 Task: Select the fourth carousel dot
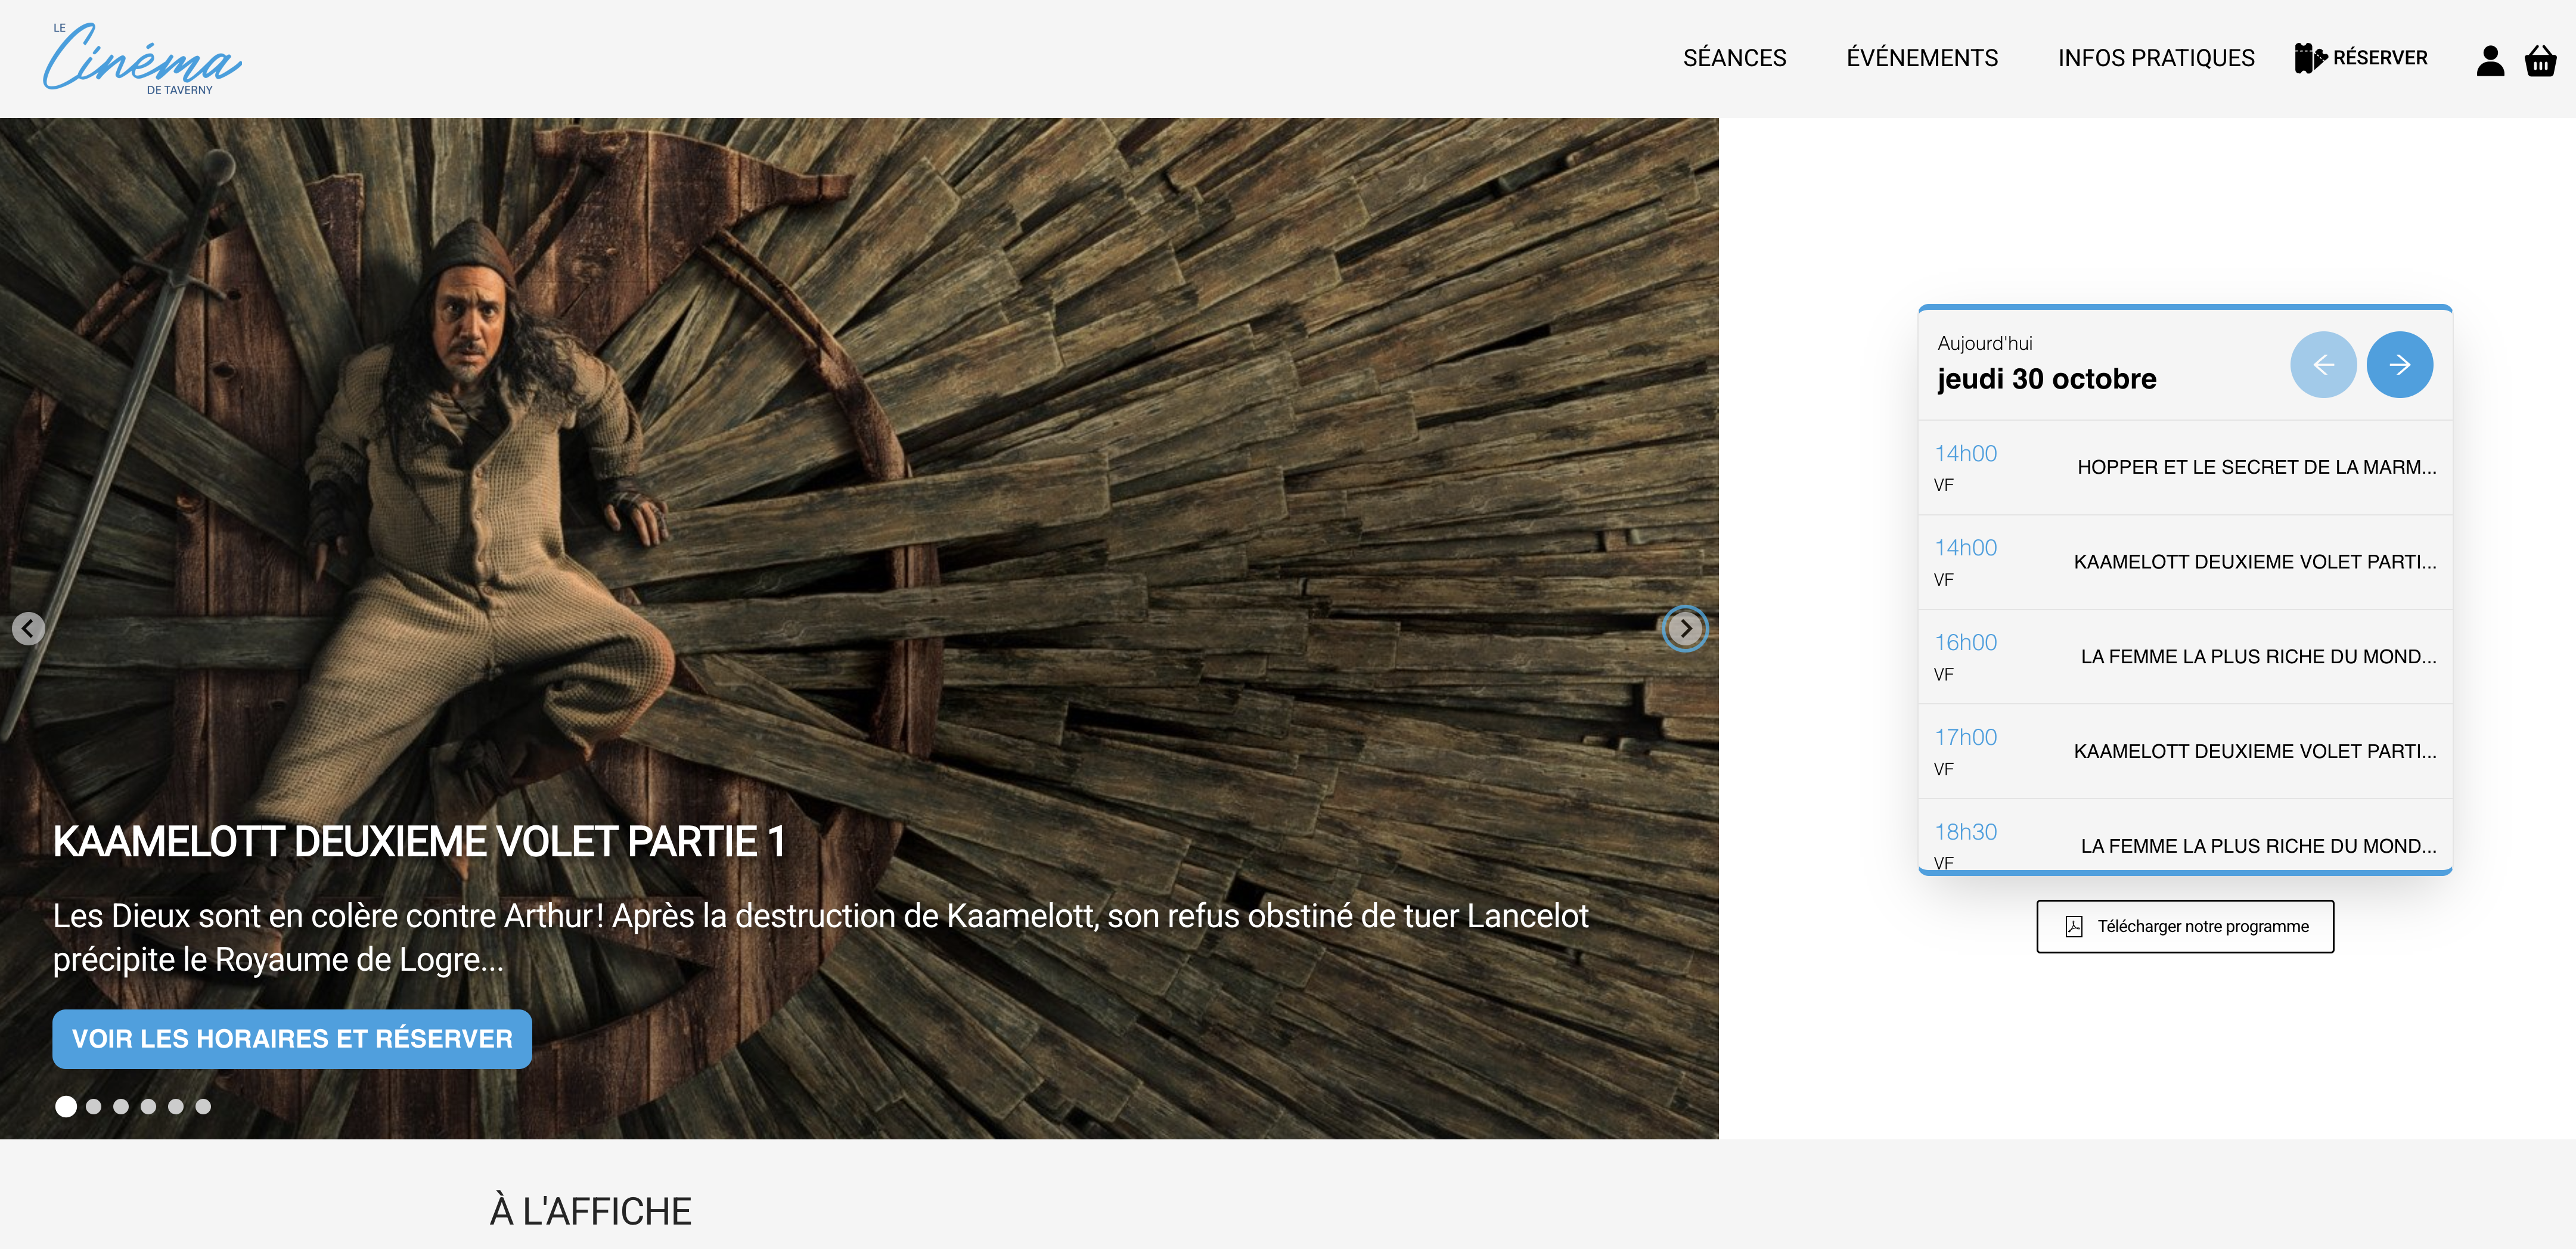click(149, 1106)
